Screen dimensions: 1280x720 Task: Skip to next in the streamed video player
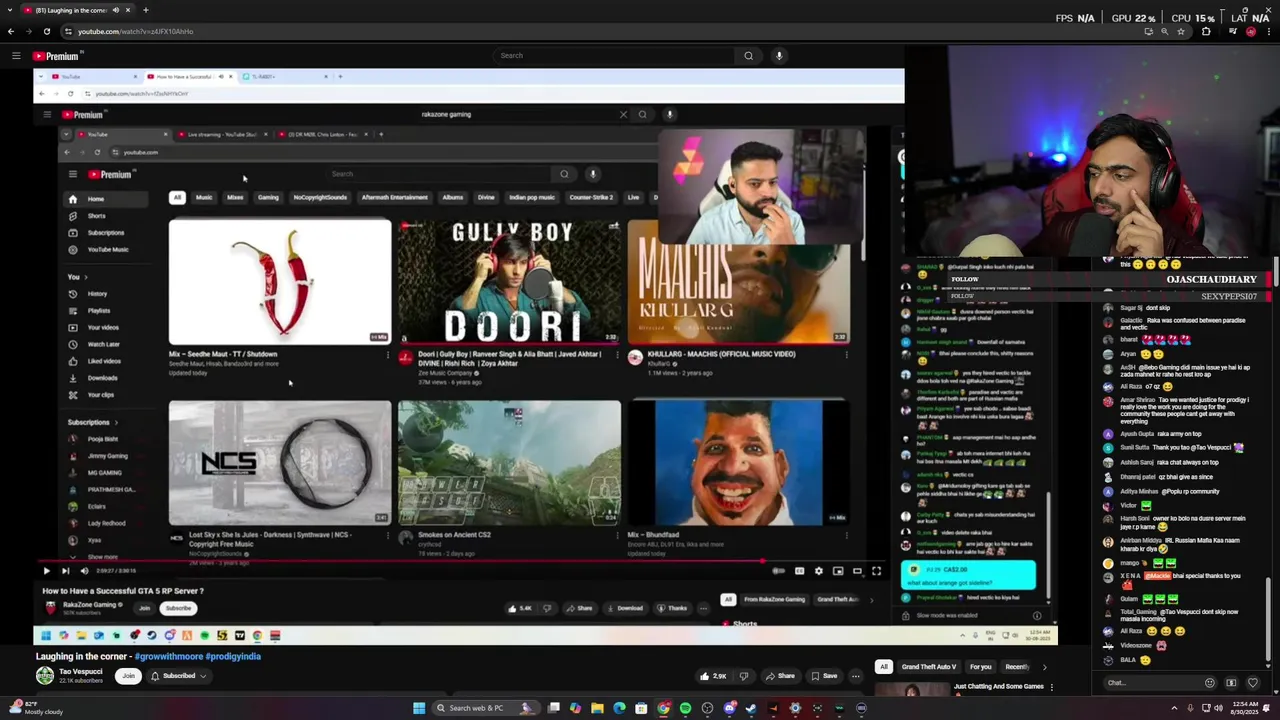pos(66,571)
